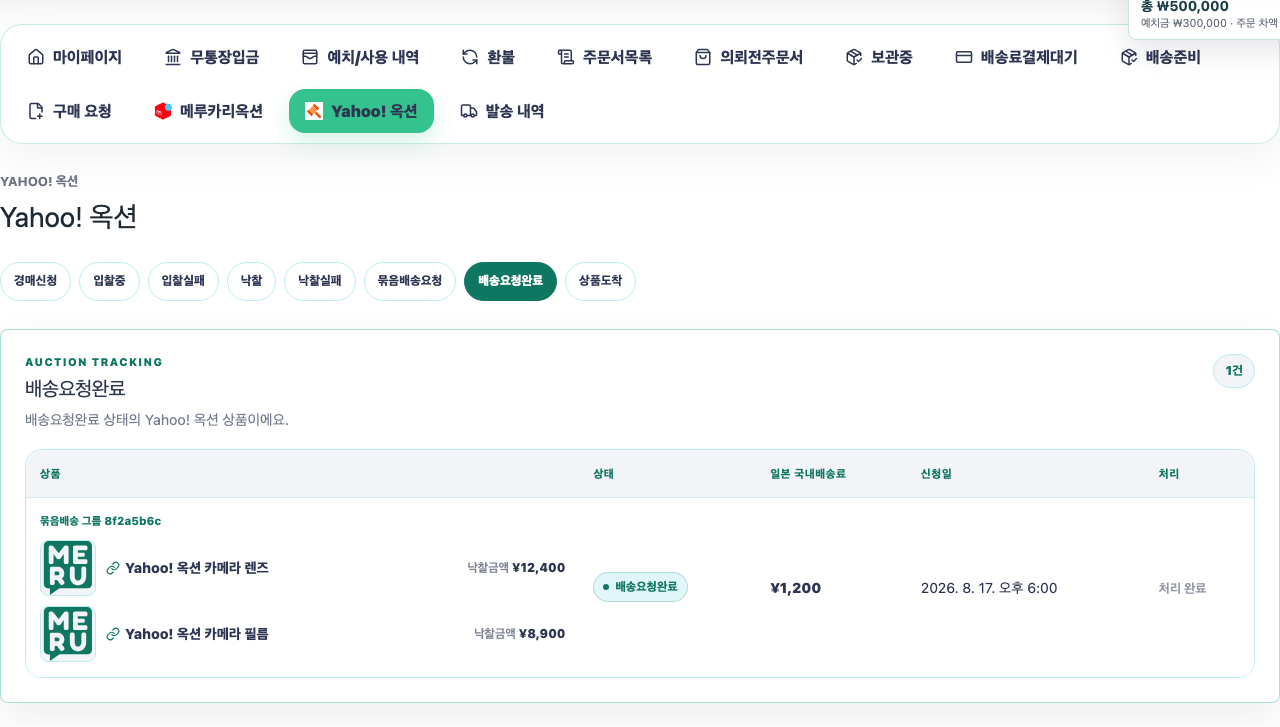This screenshot has width=1280, height=727.
Task: Click the 상태 column header
Action: (x=603, y=474)
